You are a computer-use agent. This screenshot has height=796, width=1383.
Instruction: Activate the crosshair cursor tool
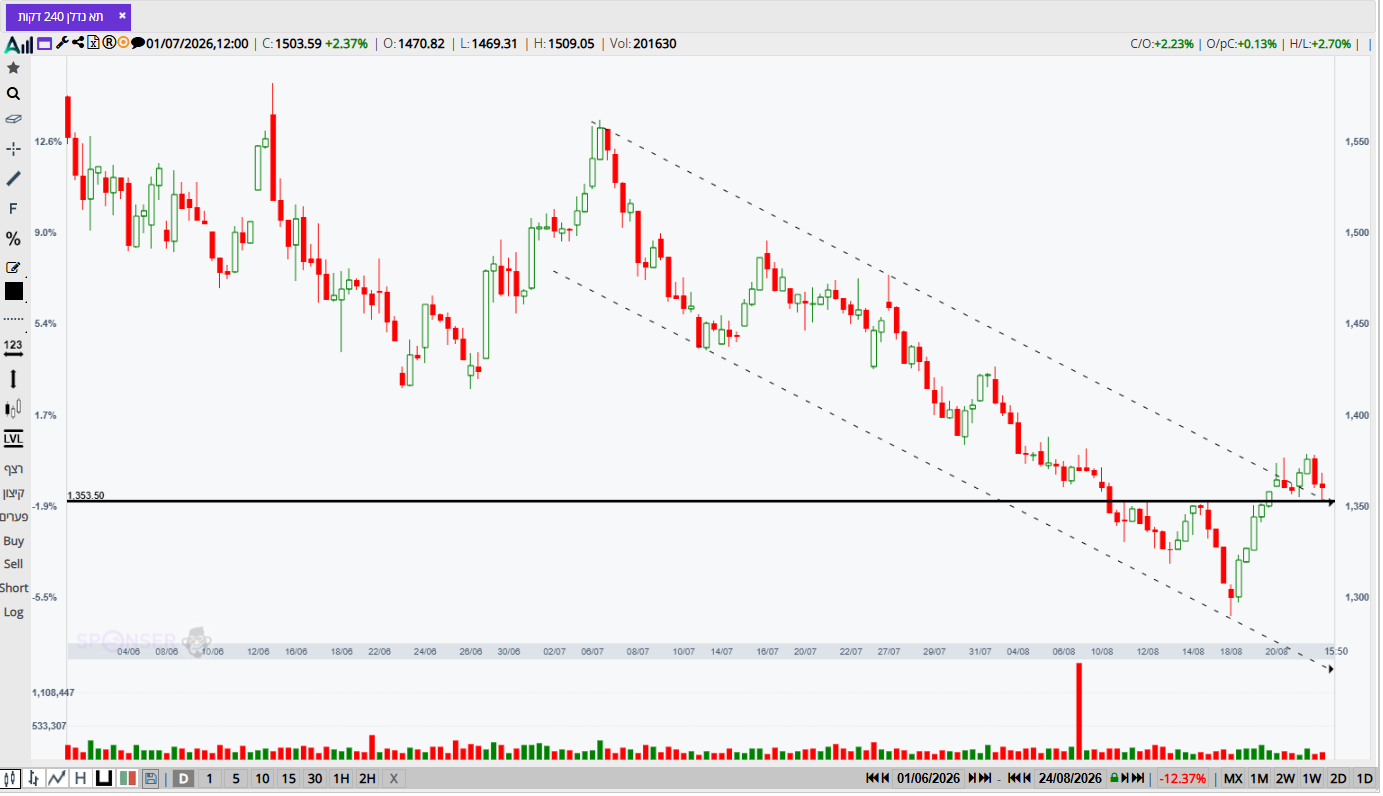(13, 148)
